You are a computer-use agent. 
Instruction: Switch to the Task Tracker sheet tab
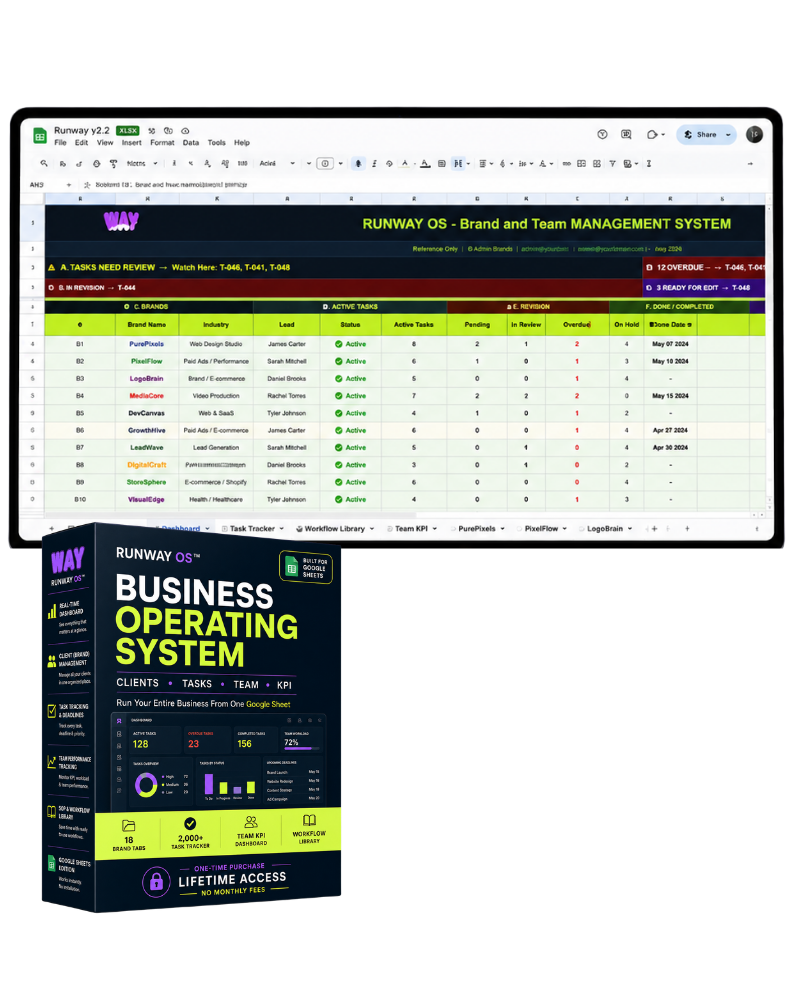(x=252, y=529)
